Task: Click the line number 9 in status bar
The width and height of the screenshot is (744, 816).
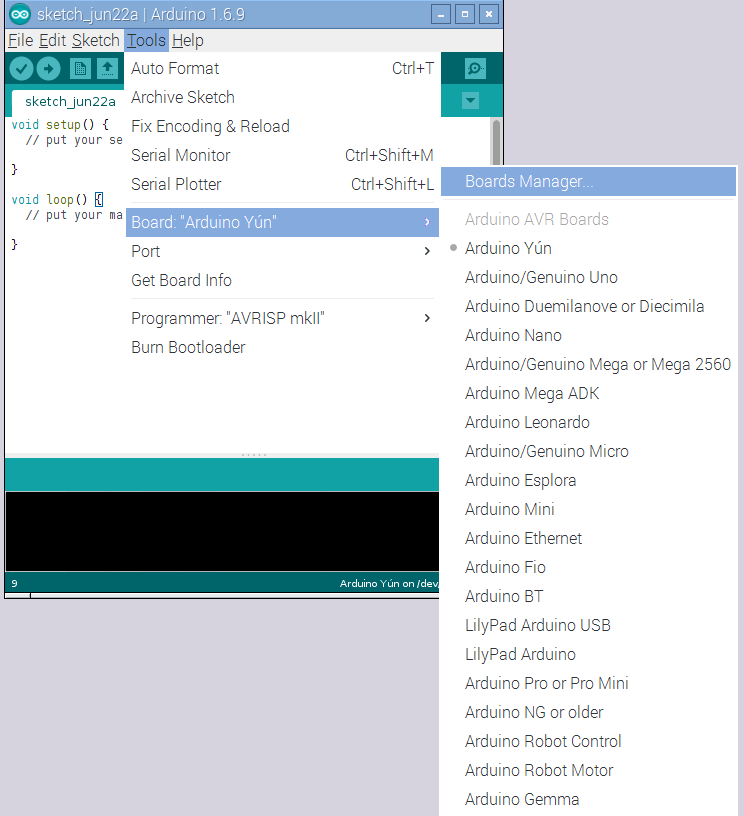Action: pos(15,583)
